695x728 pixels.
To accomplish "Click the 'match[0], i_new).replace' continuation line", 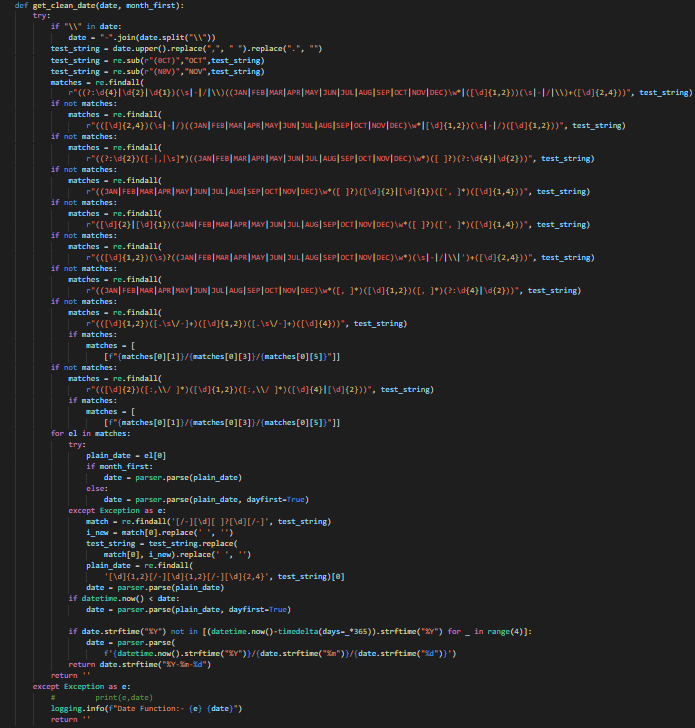I will (x=177, y=555).
